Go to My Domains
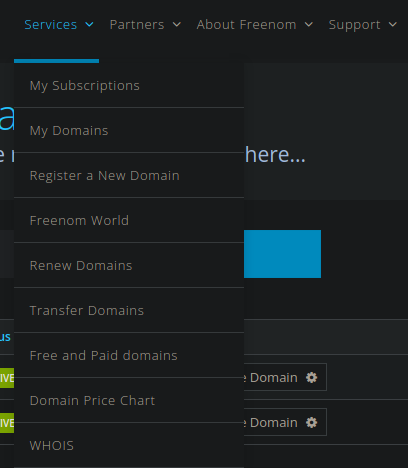408x468 pixels. 129,130
